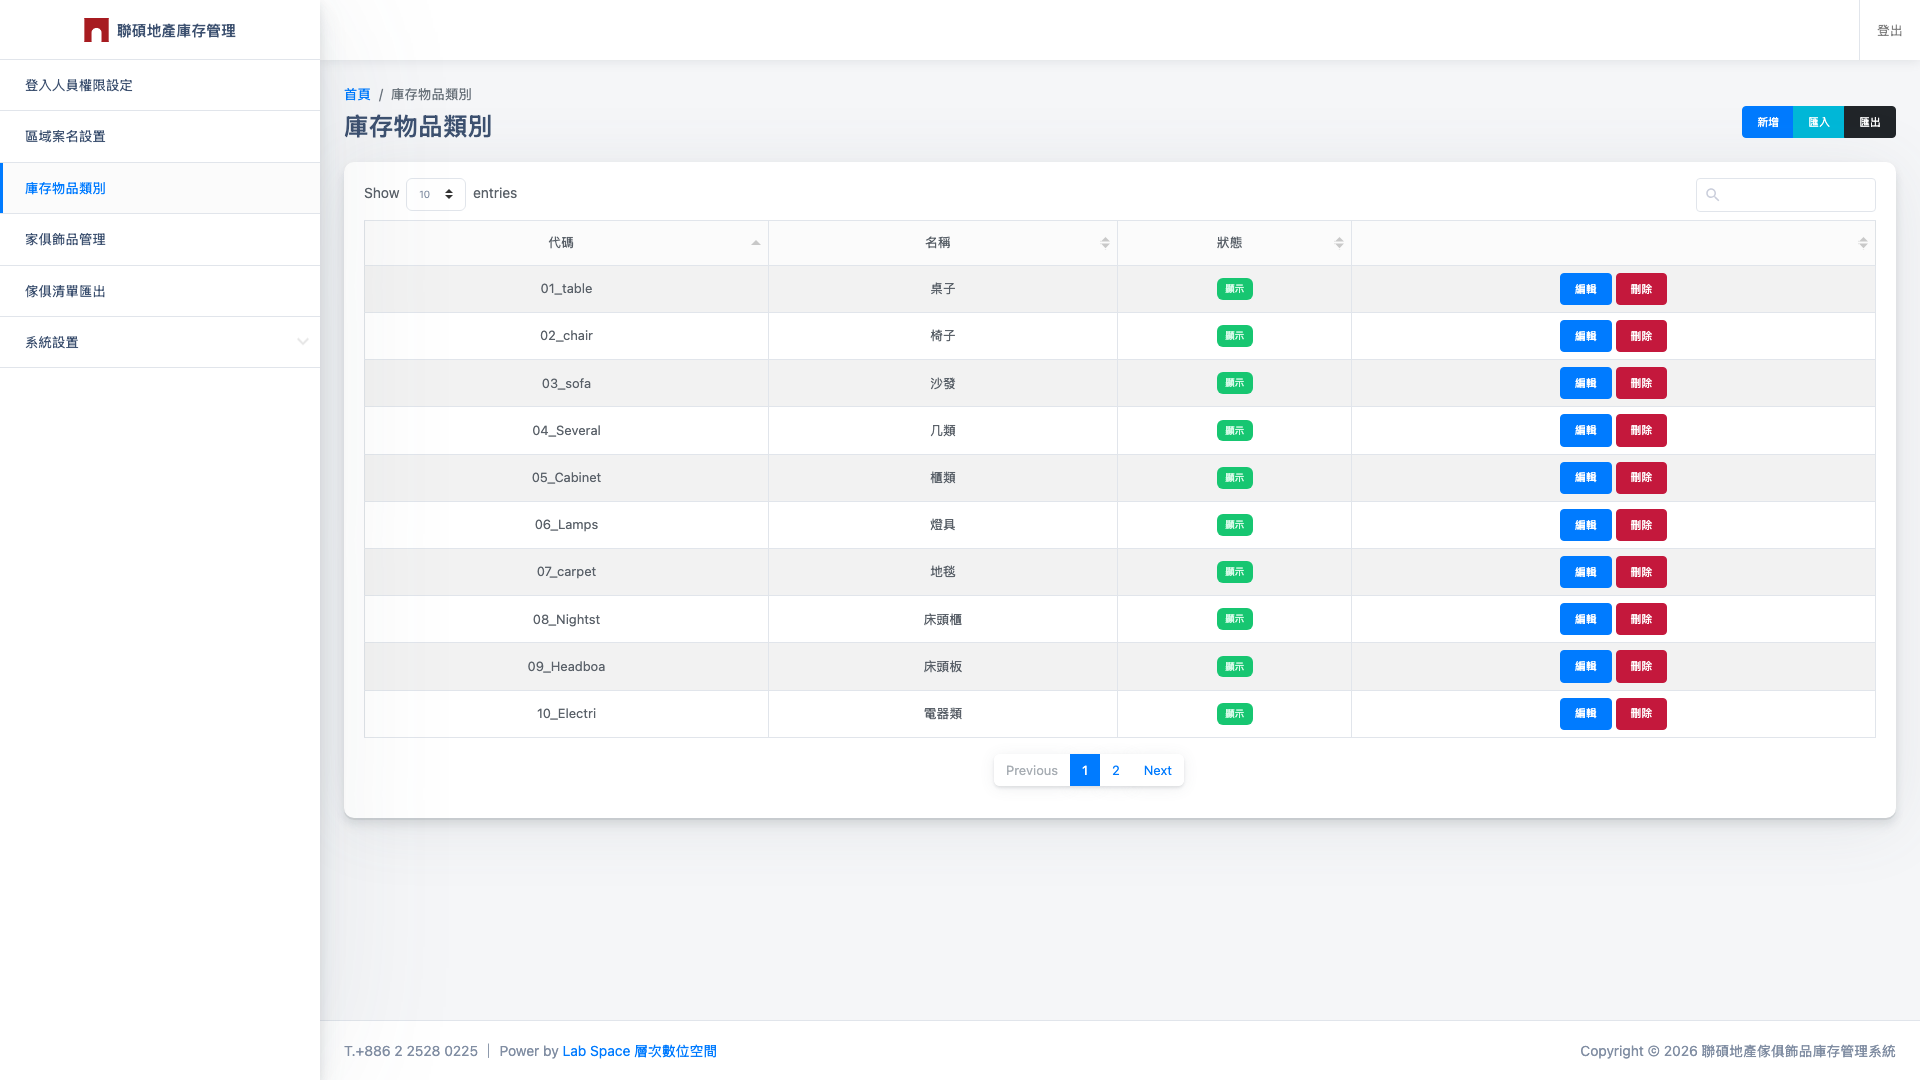
Task: Open 家俱飾品管理 in the sidebar
Action: [x=65, y=239]
